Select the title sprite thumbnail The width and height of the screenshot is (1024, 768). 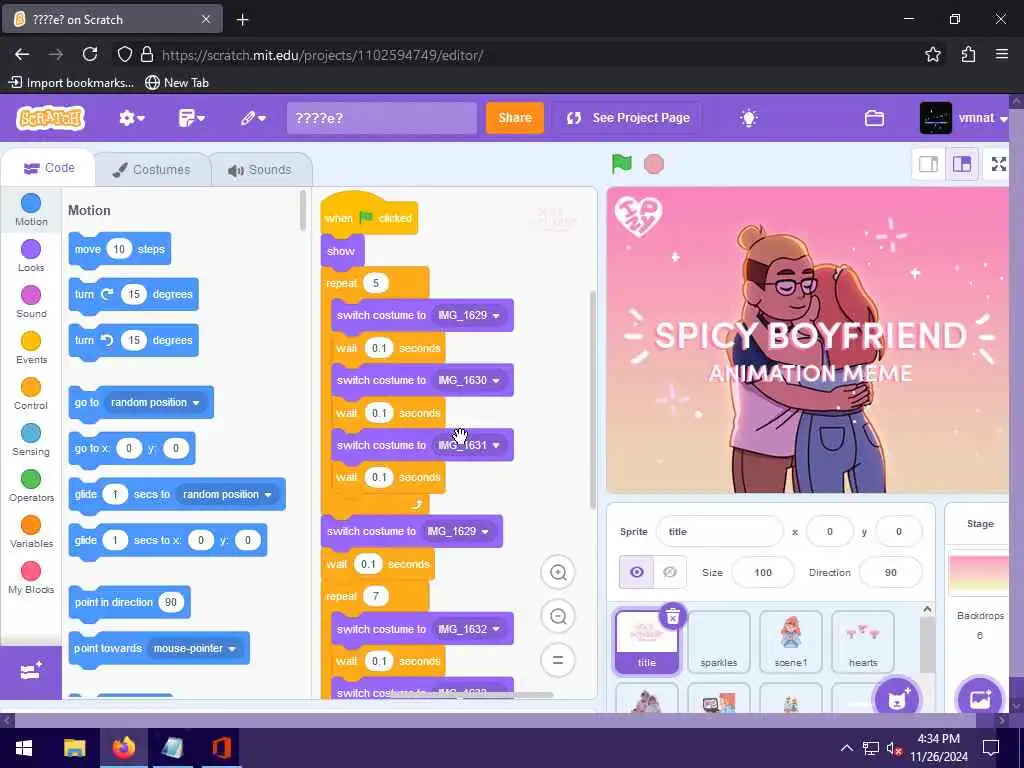click(x=647, y=642)
